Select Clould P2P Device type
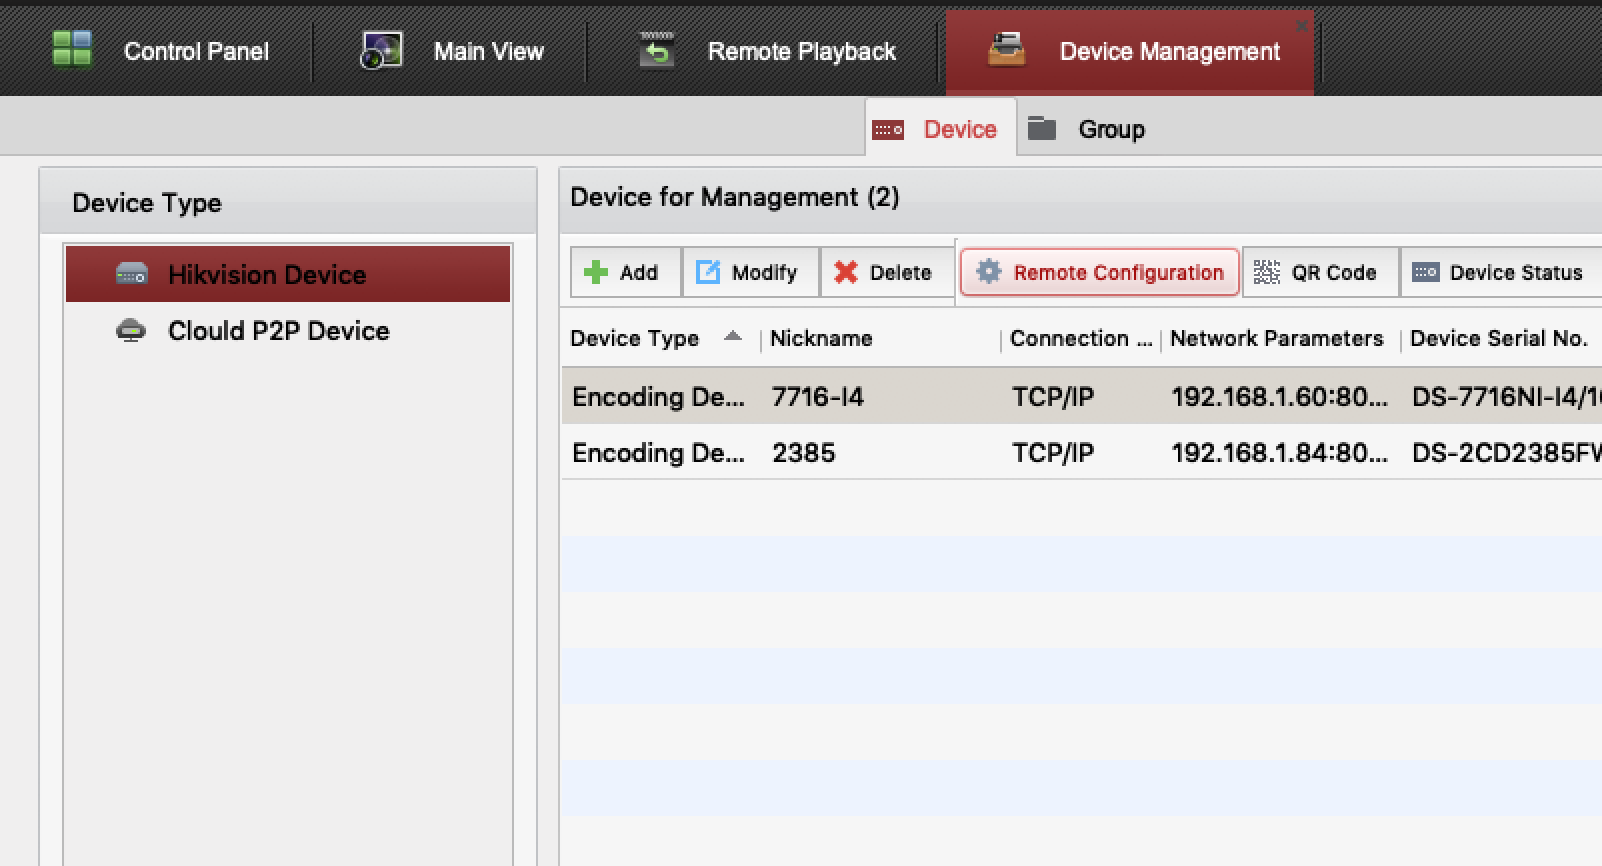This screenshot has width=1602, height=866. 278,331
